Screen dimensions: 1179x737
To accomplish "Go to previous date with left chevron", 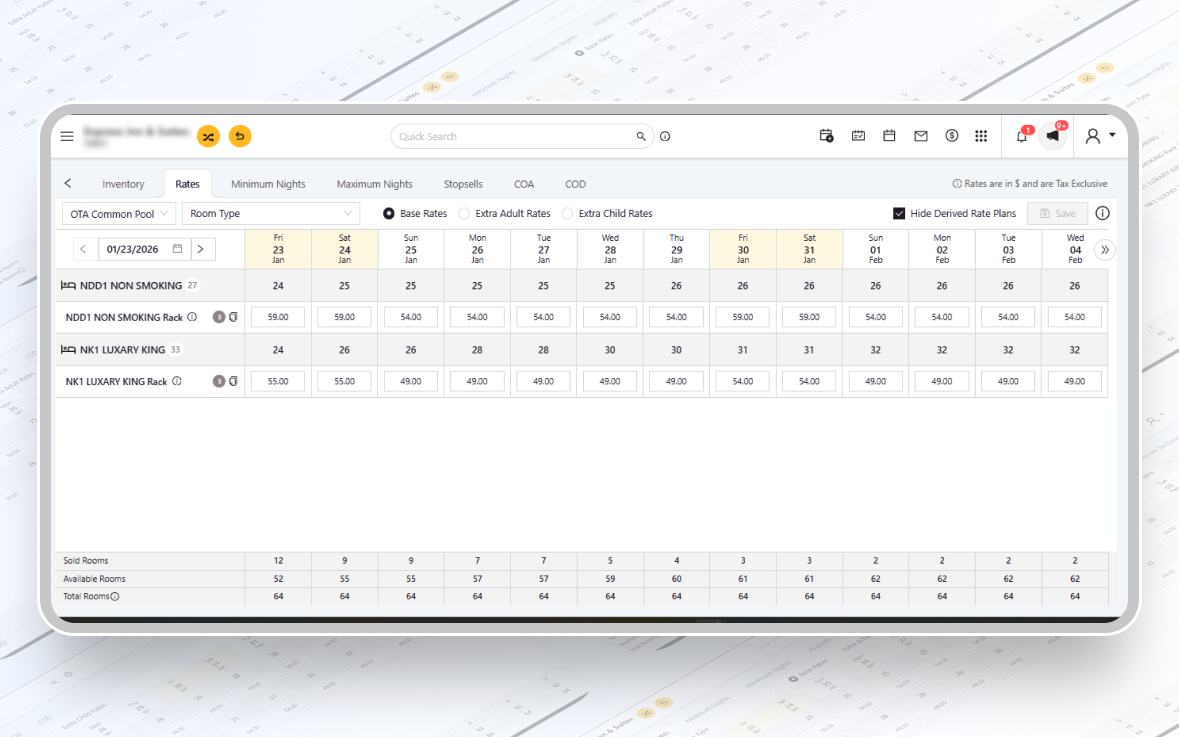I will pos(83,249).
